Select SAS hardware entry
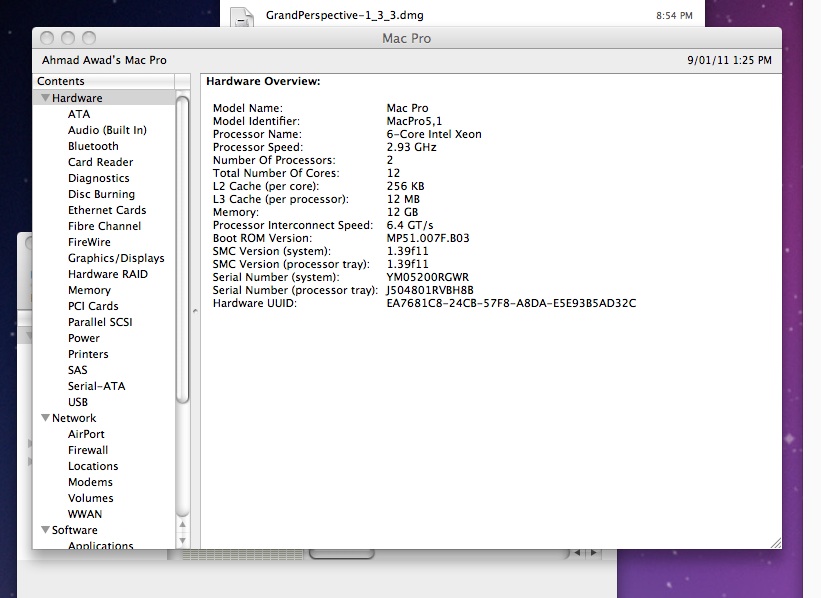The height and width of the screenshot is (598, 821). 77,370
